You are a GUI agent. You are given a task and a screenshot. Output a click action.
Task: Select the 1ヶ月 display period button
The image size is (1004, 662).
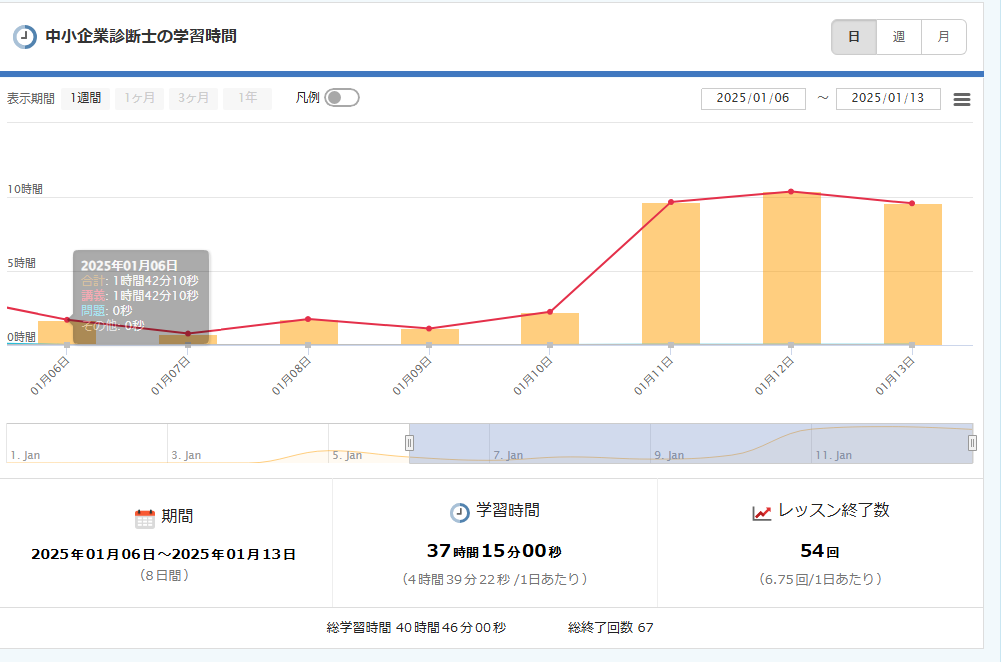[x=140, y=98]
